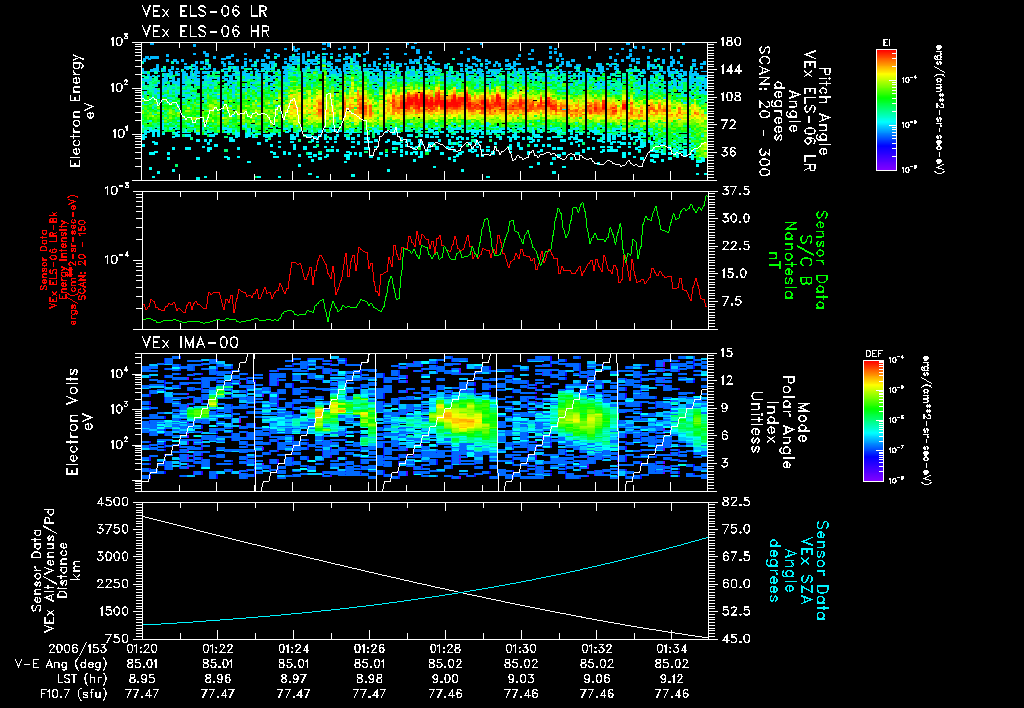Click the altitude axis value '4500'
The image size is (1024, 708).
tap(112, 502)
